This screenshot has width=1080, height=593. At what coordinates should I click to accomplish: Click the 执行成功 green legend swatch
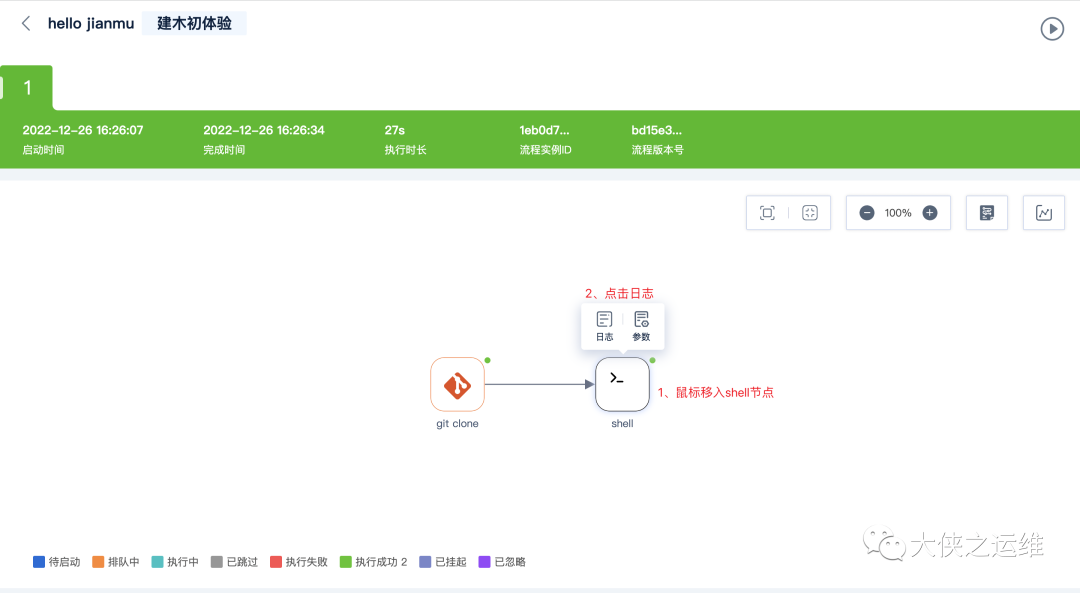tap(346, 562)
